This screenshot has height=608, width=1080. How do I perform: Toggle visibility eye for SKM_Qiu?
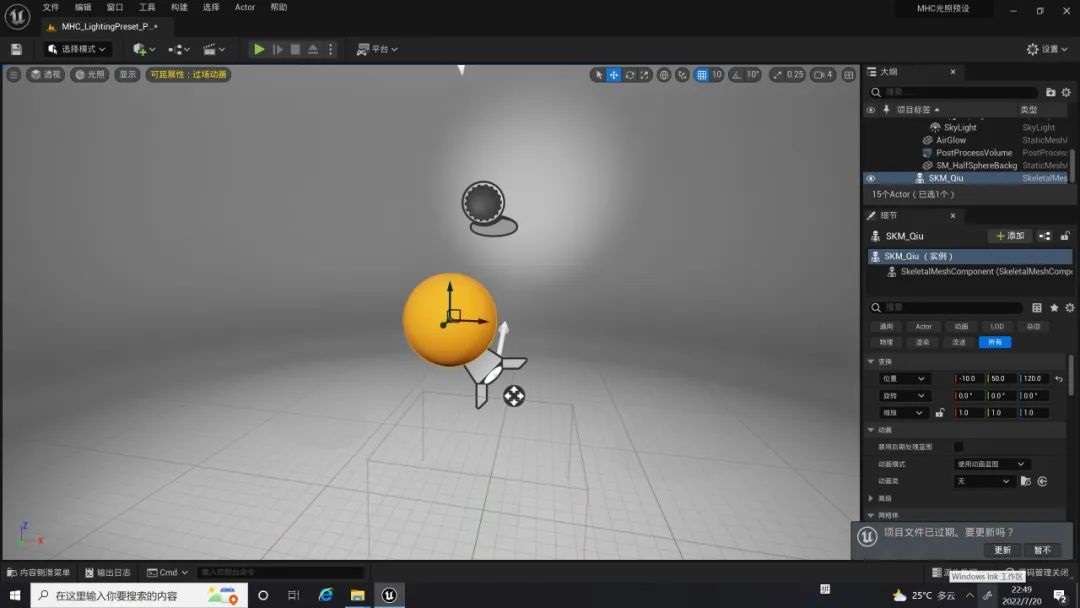[870, 178]
